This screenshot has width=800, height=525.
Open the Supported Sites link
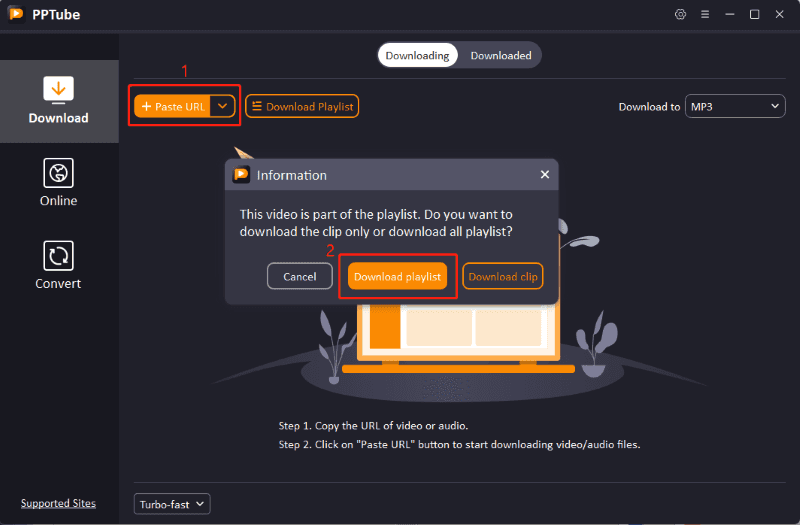pyautogui.click(x=58, y=503)
